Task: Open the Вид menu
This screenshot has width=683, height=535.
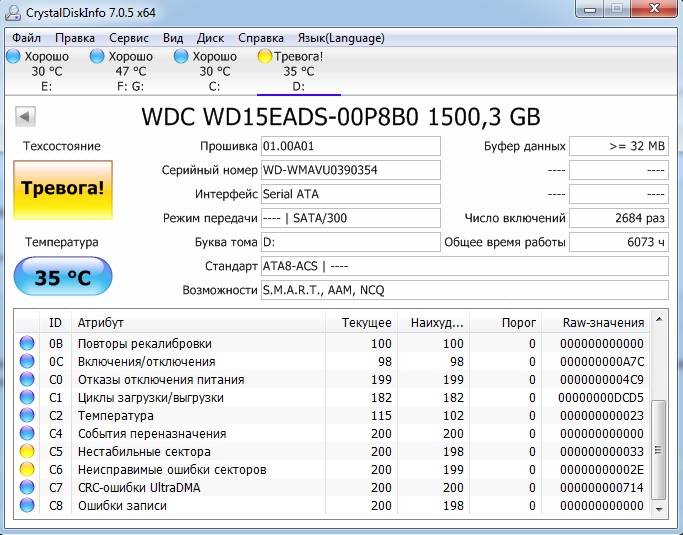Action: tap(173, 38)
